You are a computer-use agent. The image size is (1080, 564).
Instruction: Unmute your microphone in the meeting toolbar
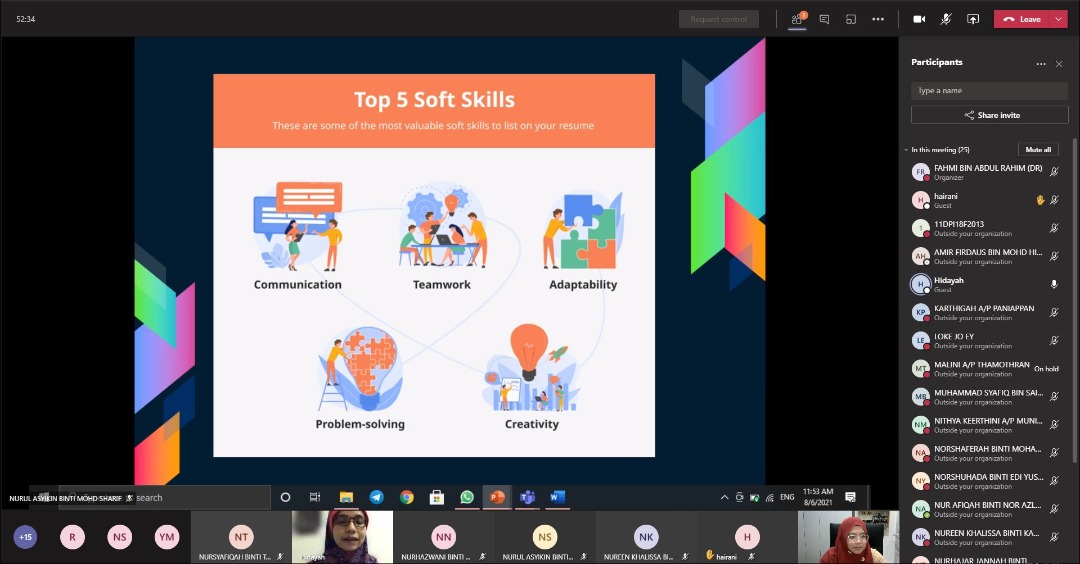(x=946, y=19)
